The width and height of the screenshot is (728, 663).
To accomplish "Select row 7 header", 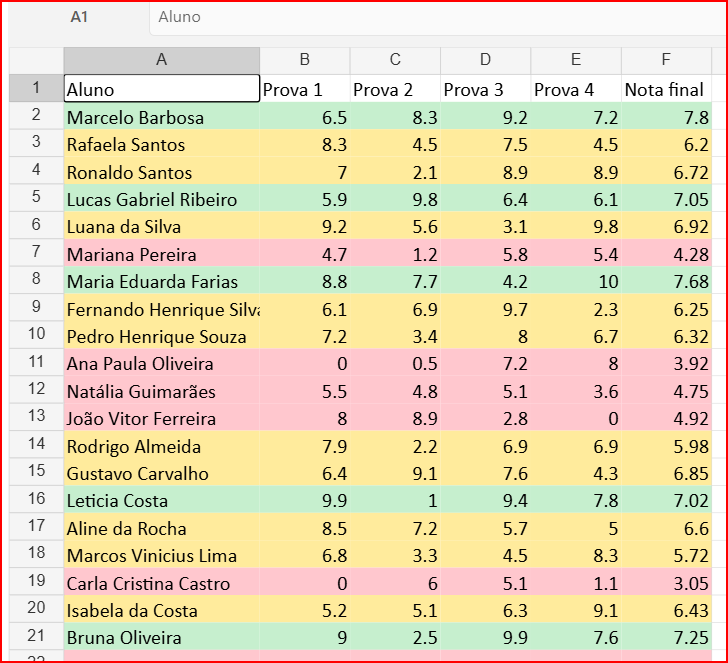I will pos(36,252).
